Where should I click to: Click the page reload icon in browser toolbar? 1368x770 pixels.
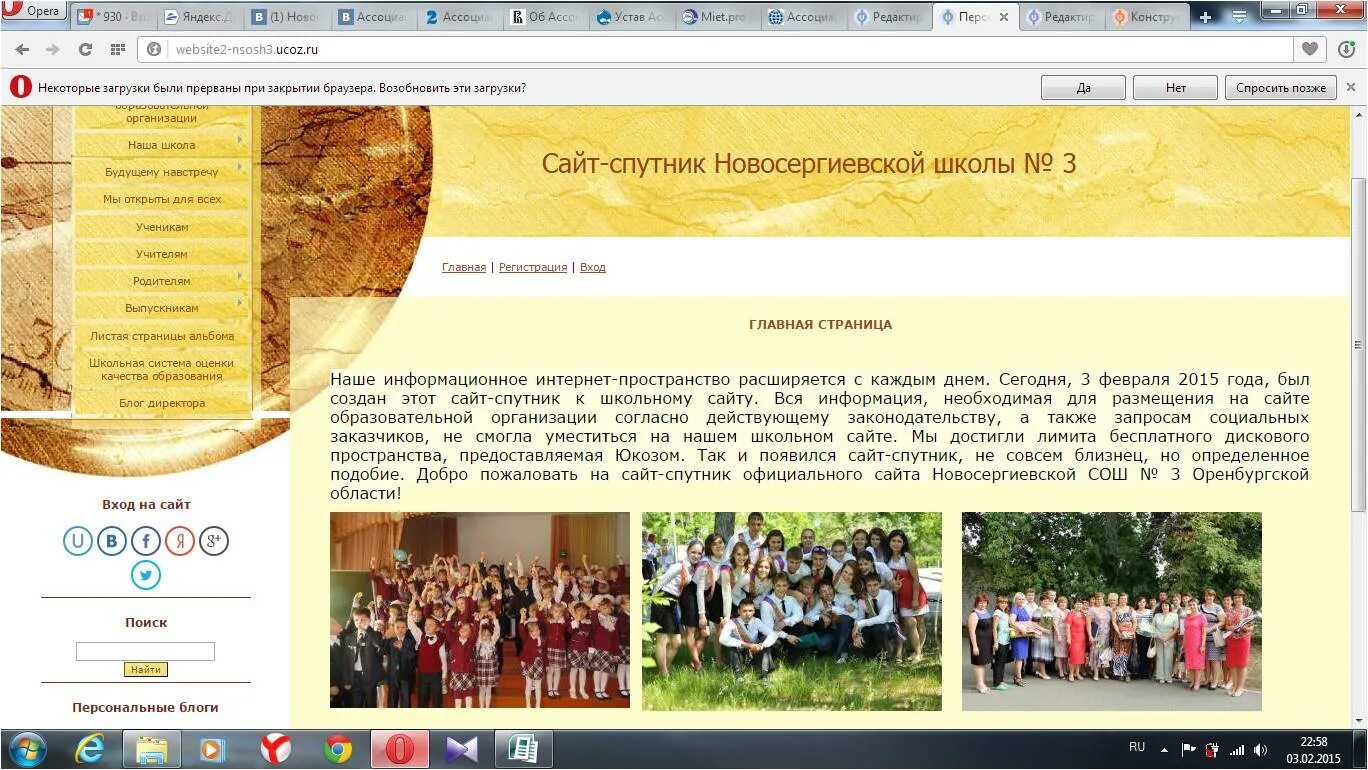88,47
